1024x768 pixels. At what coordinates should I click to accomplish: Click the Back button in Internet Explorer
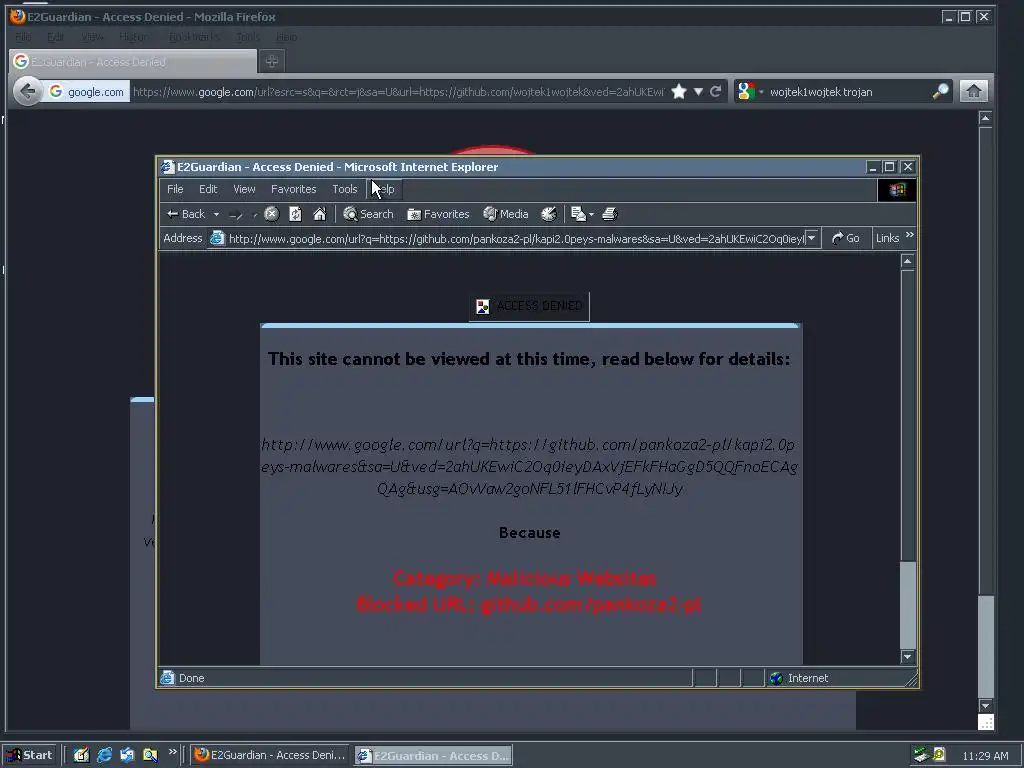click(185, 214)
